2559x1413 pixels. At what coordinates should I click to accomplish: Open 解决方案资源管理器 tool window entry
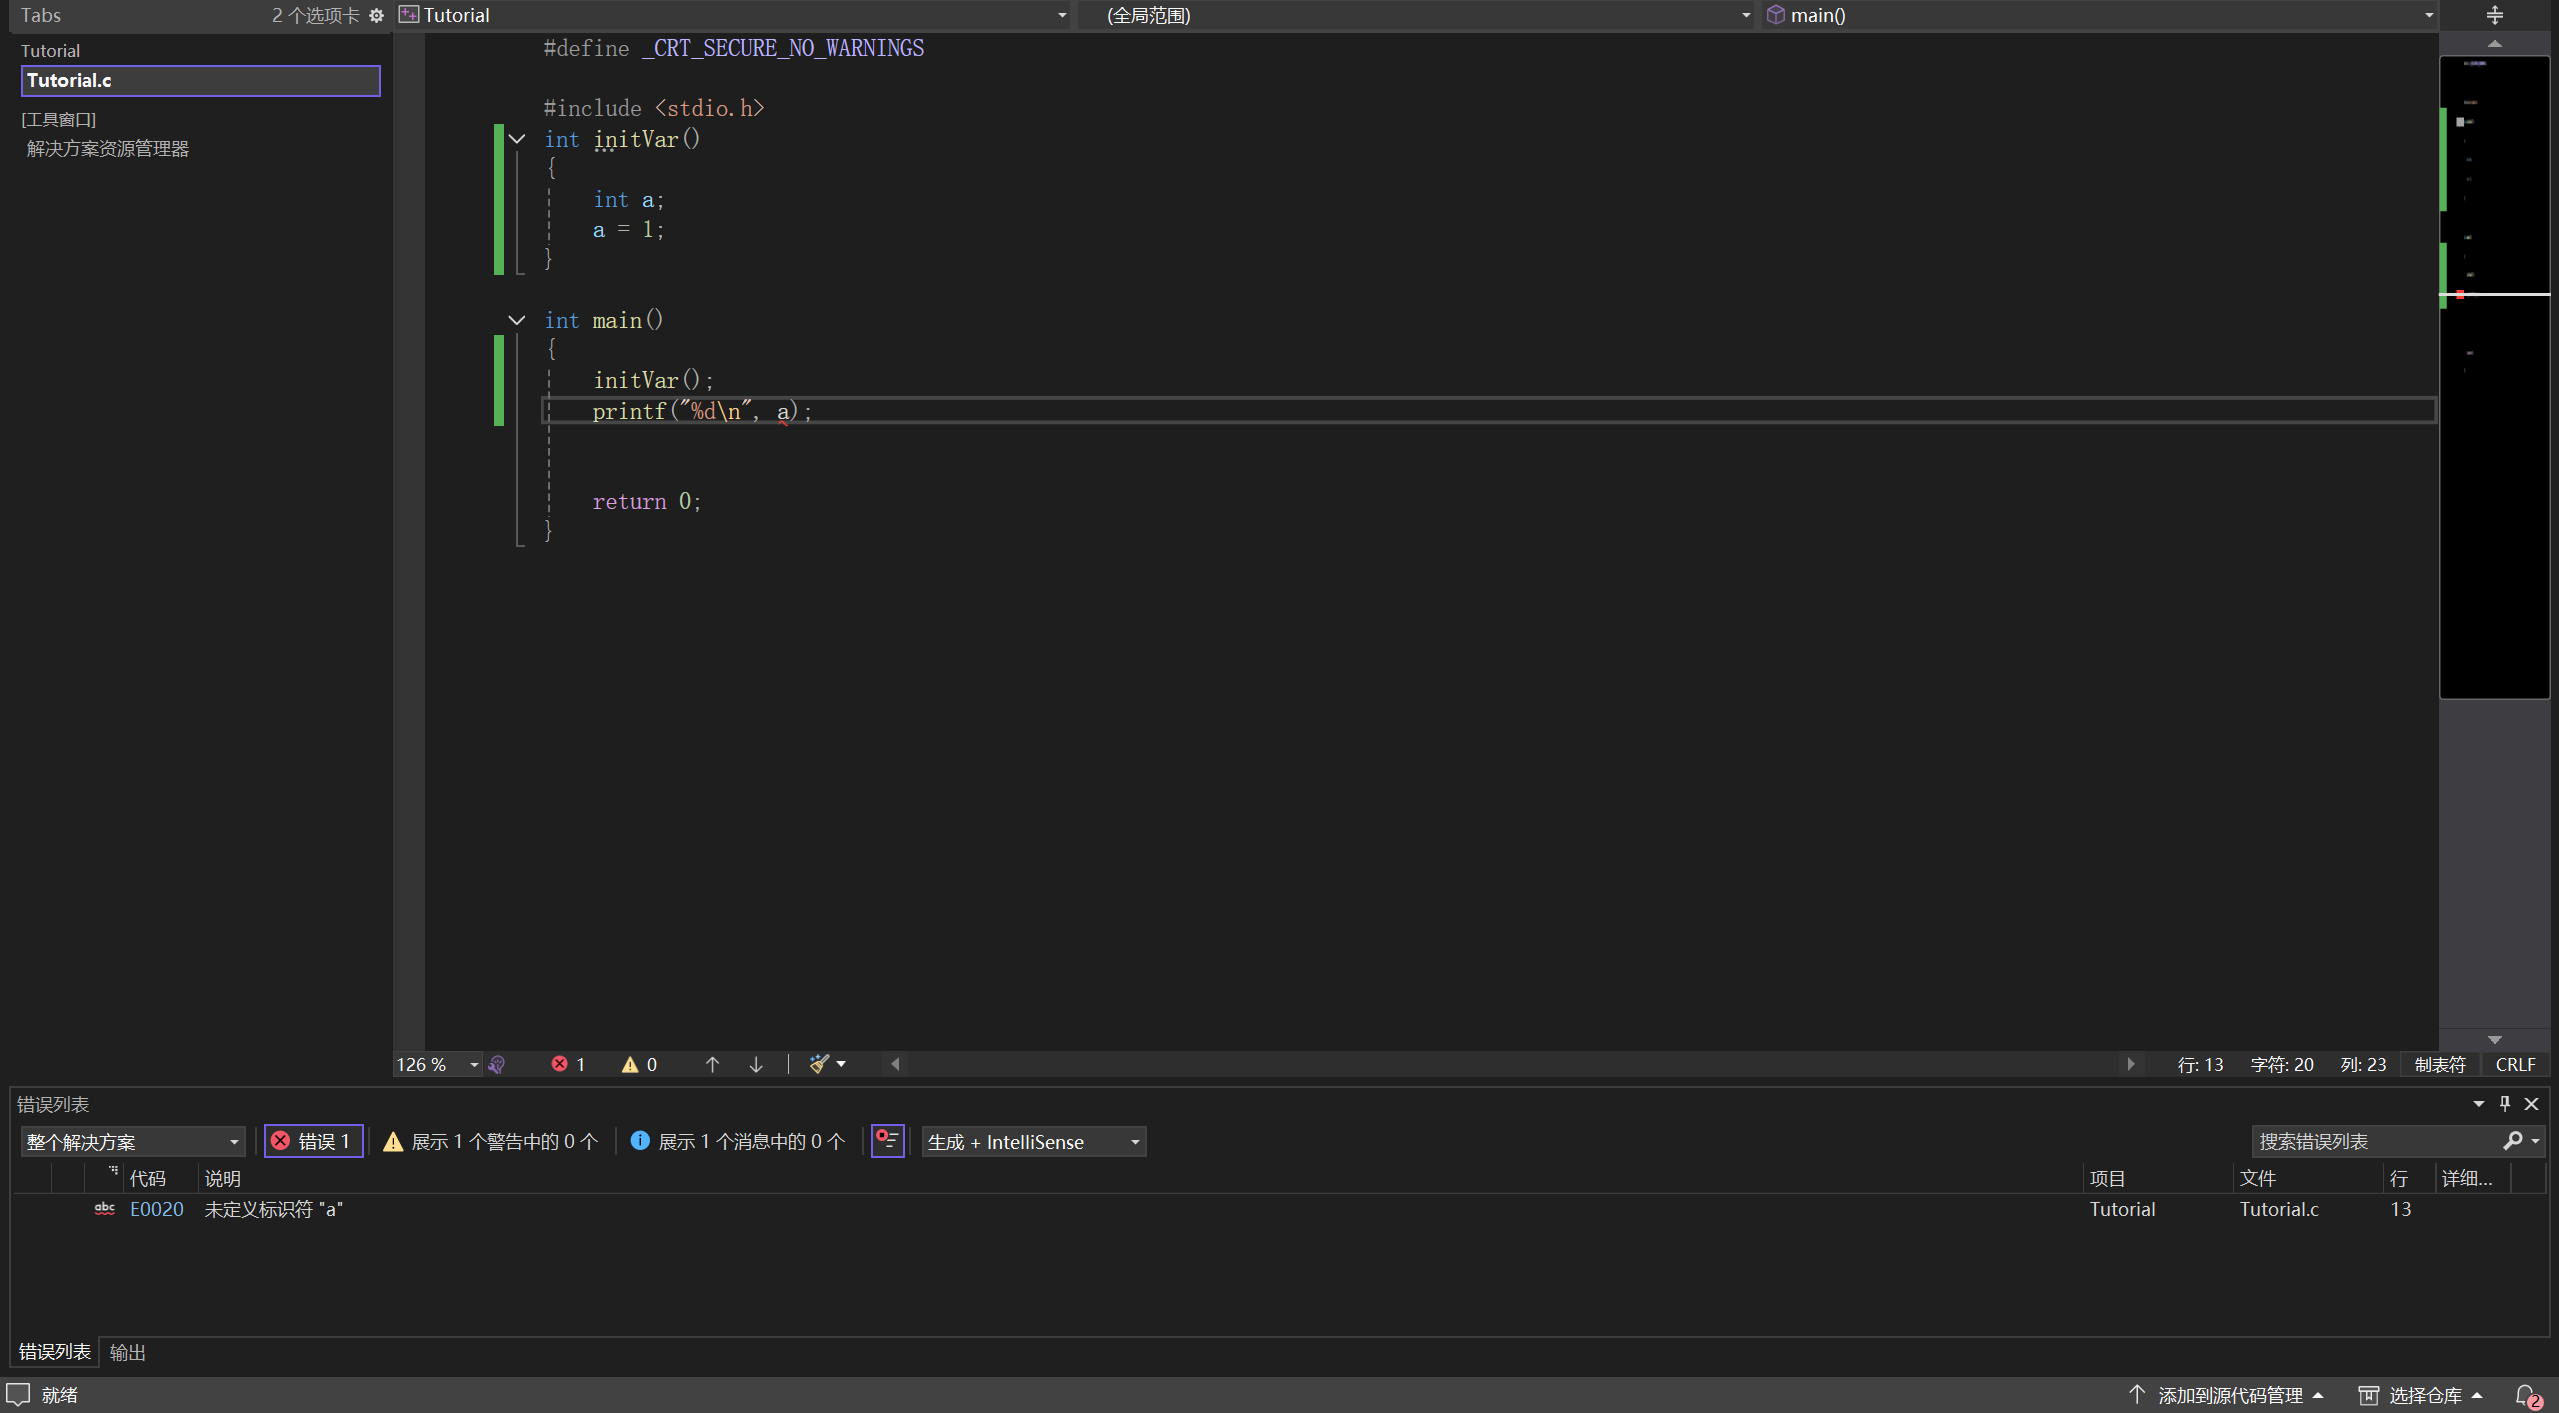[108, 149]
